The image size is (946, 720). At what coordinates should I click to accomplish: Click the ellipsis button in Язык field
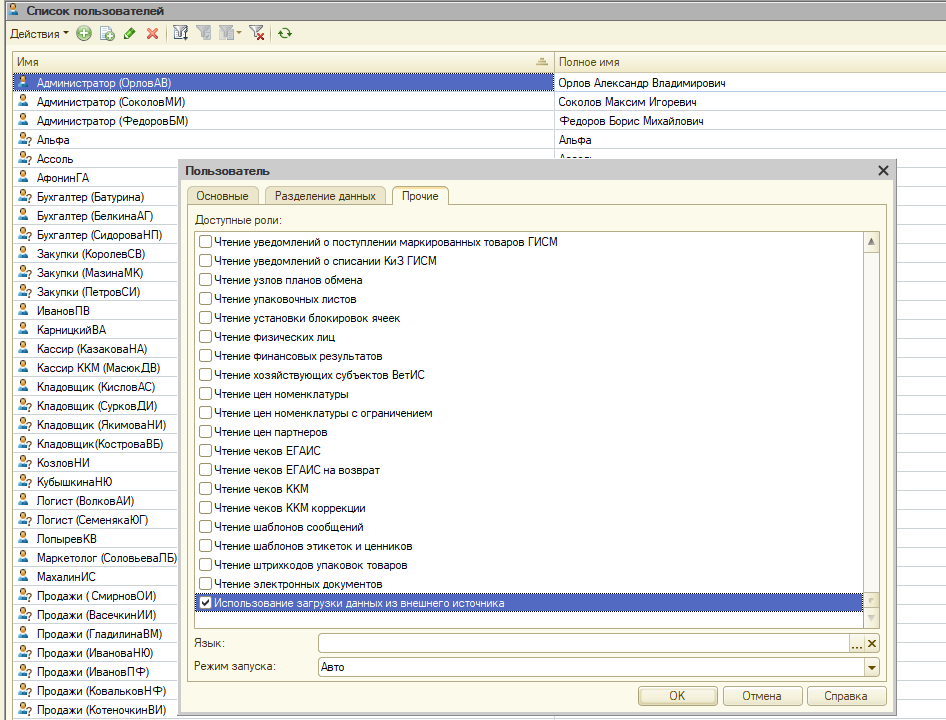[x=857, y=644]
